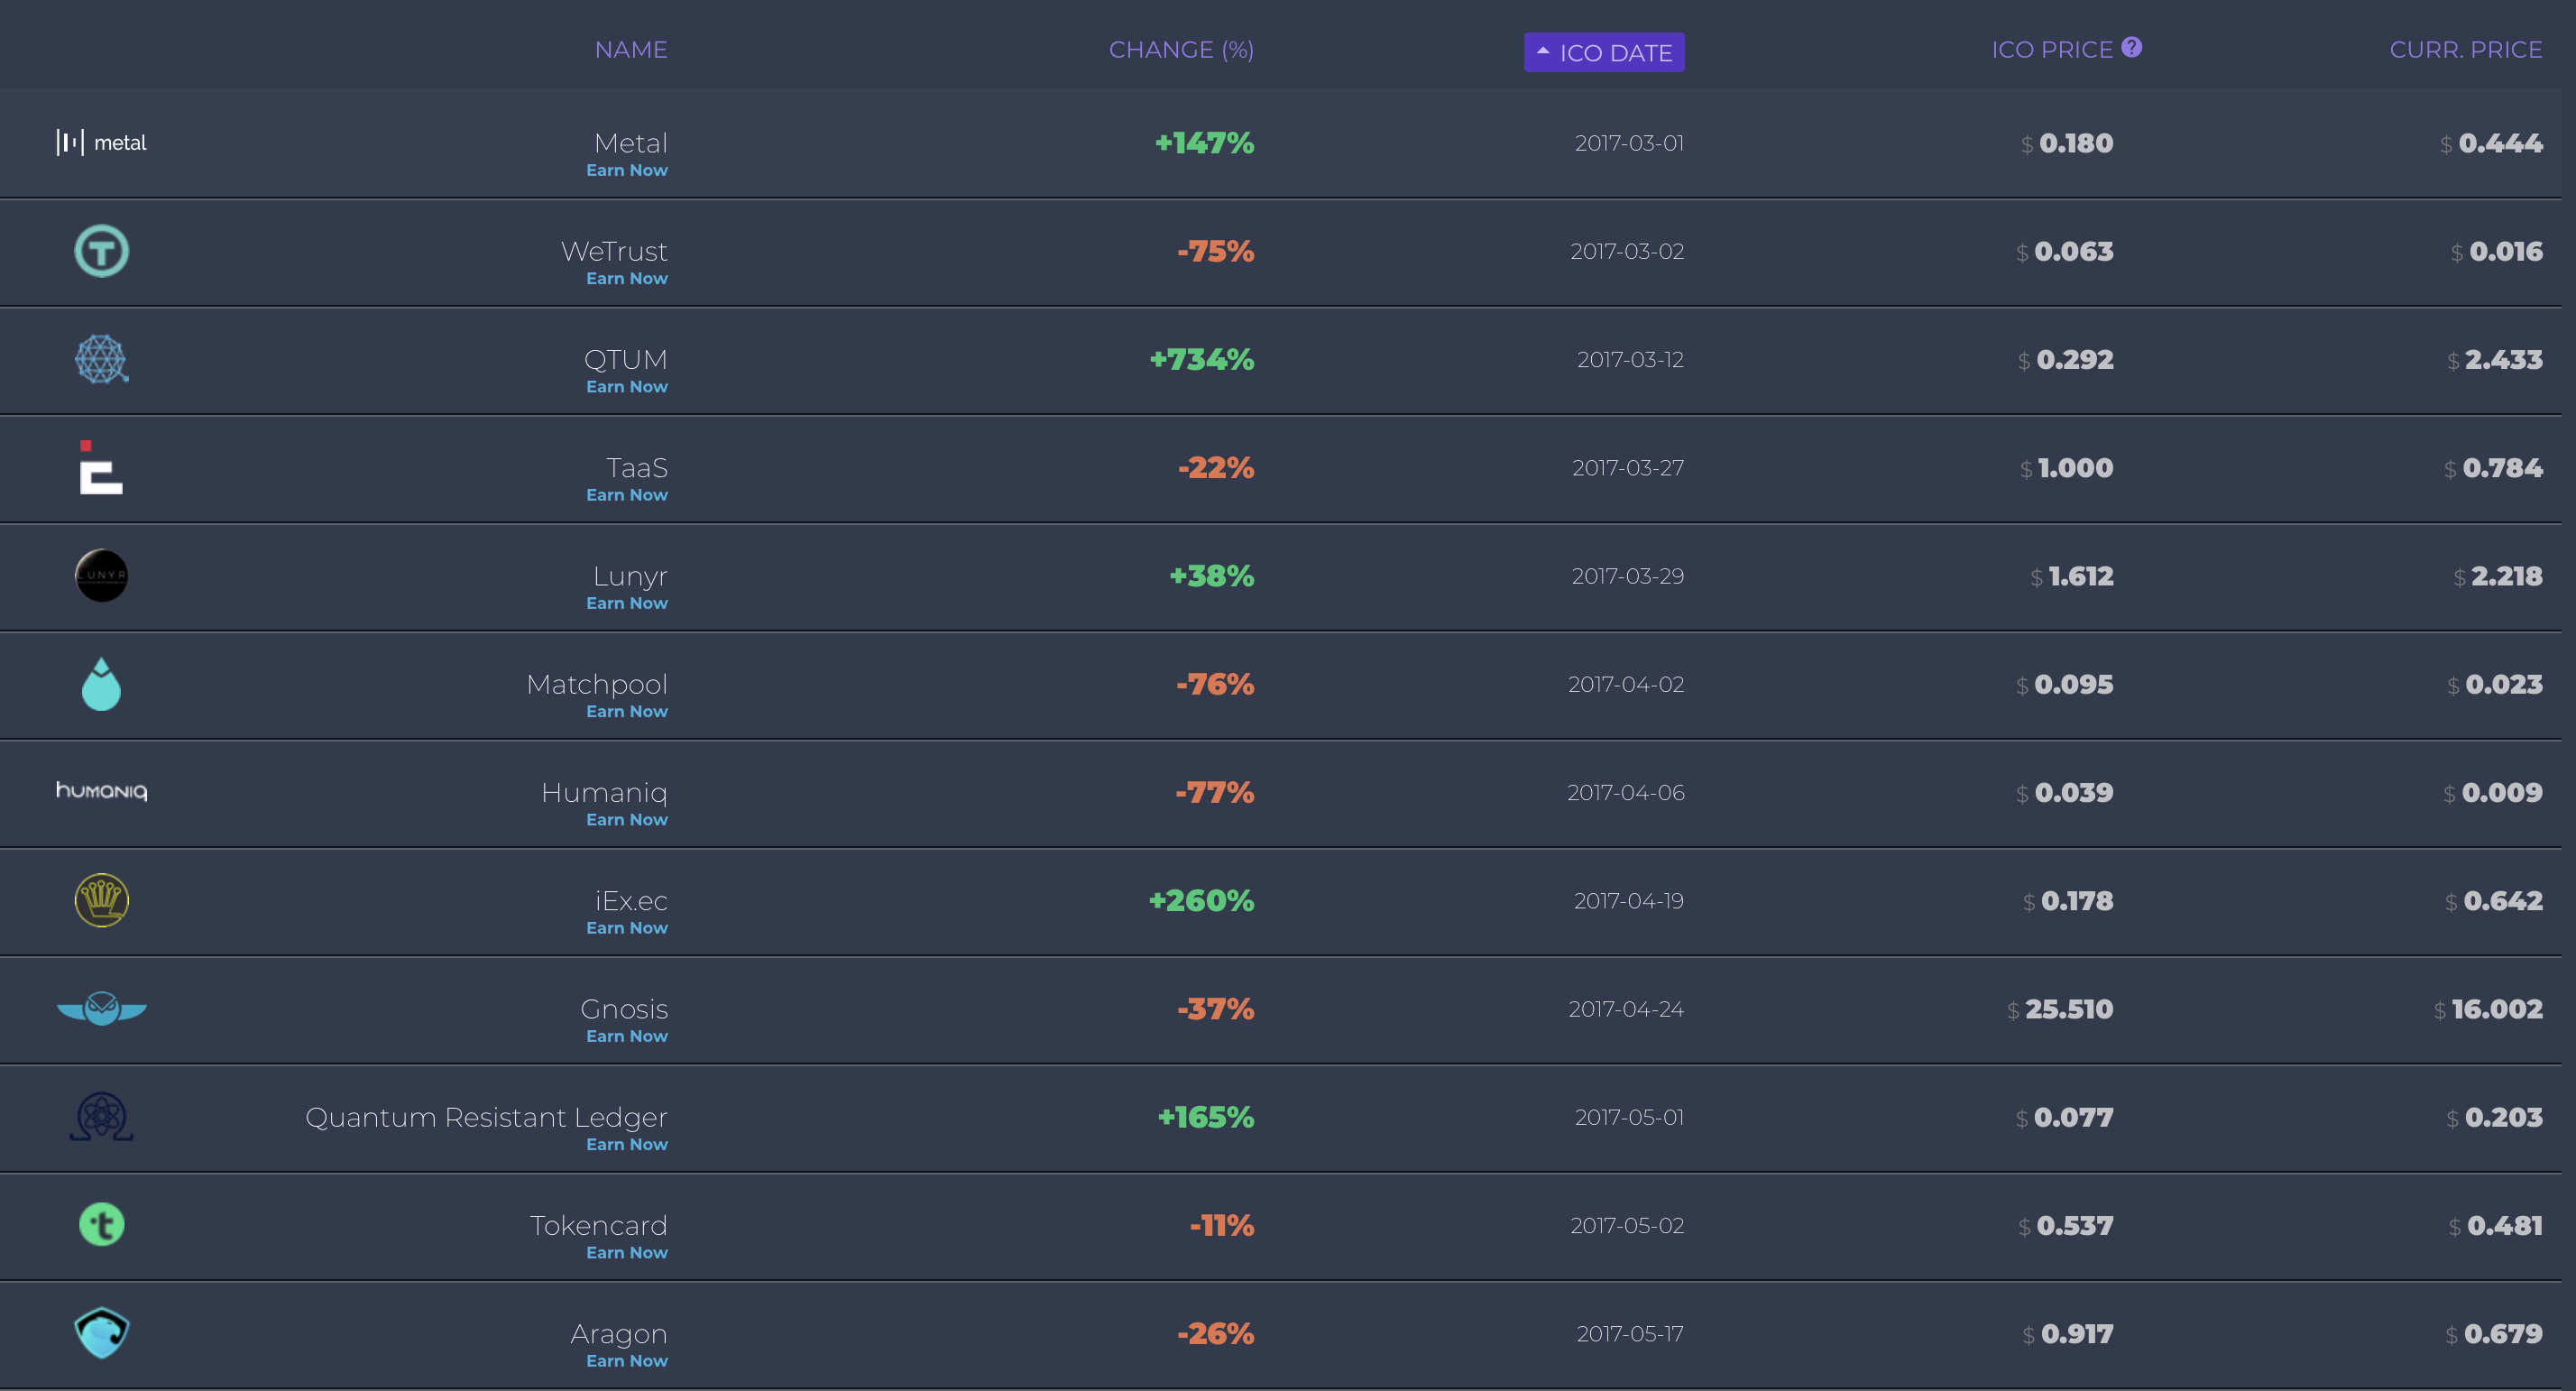Click the green Tokencard logo
This screenshot has height=1391, width=2576.
tap(101, 1225)
